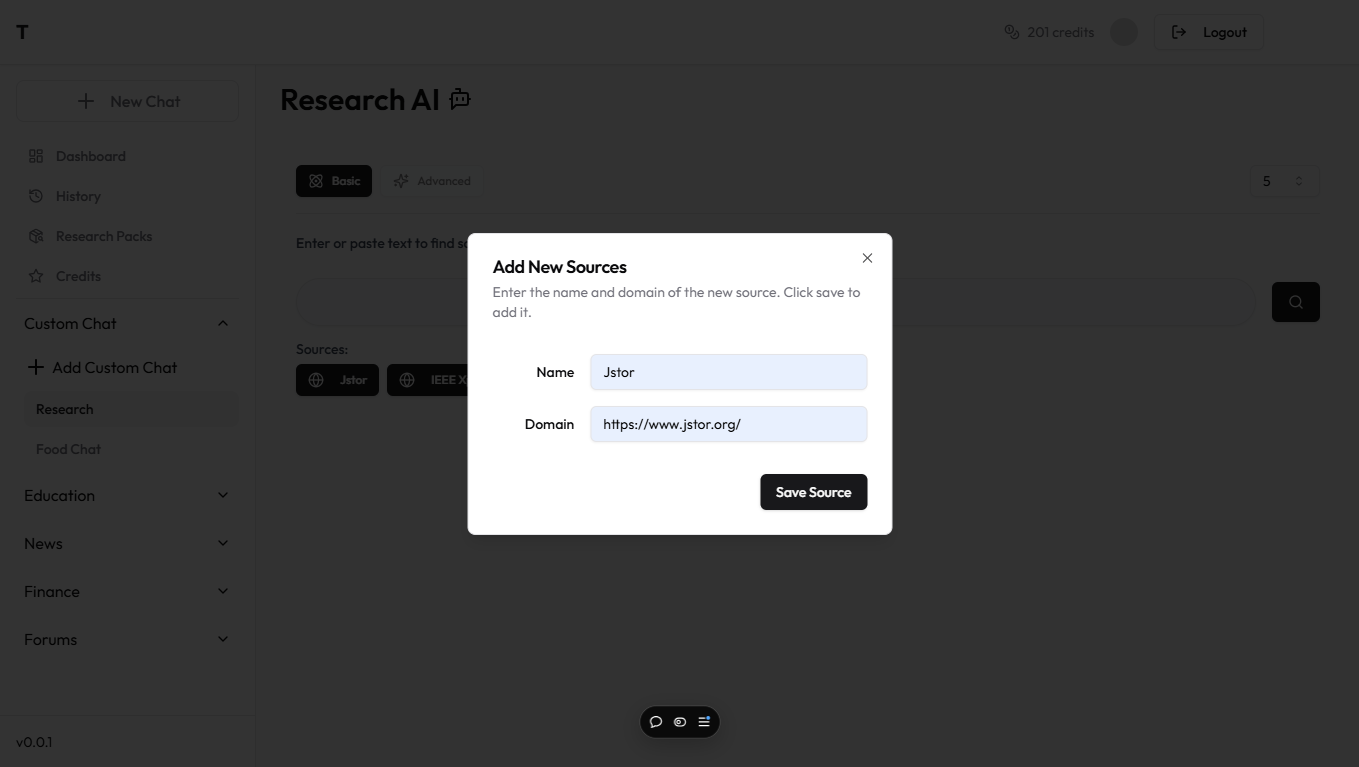Image resolution: width=1359 pixels, height=767 pixels.
Task: Focus the Domain input field
Action: click(x=728, y=424)
